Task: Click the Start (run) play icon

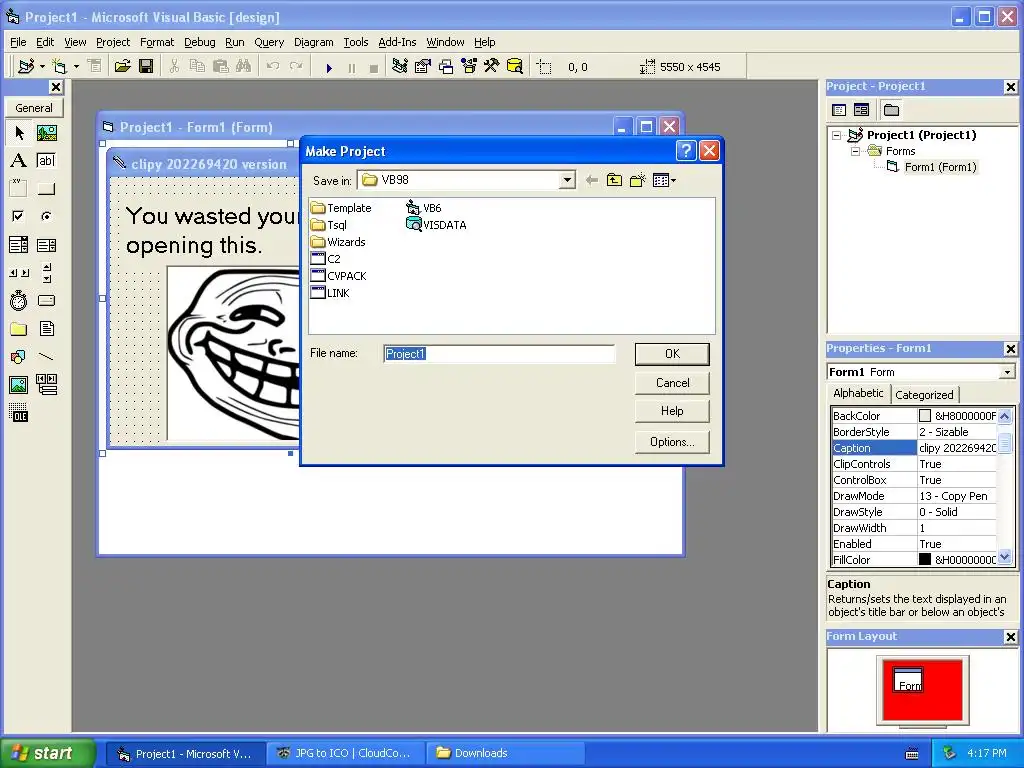Action: [329, 67]
